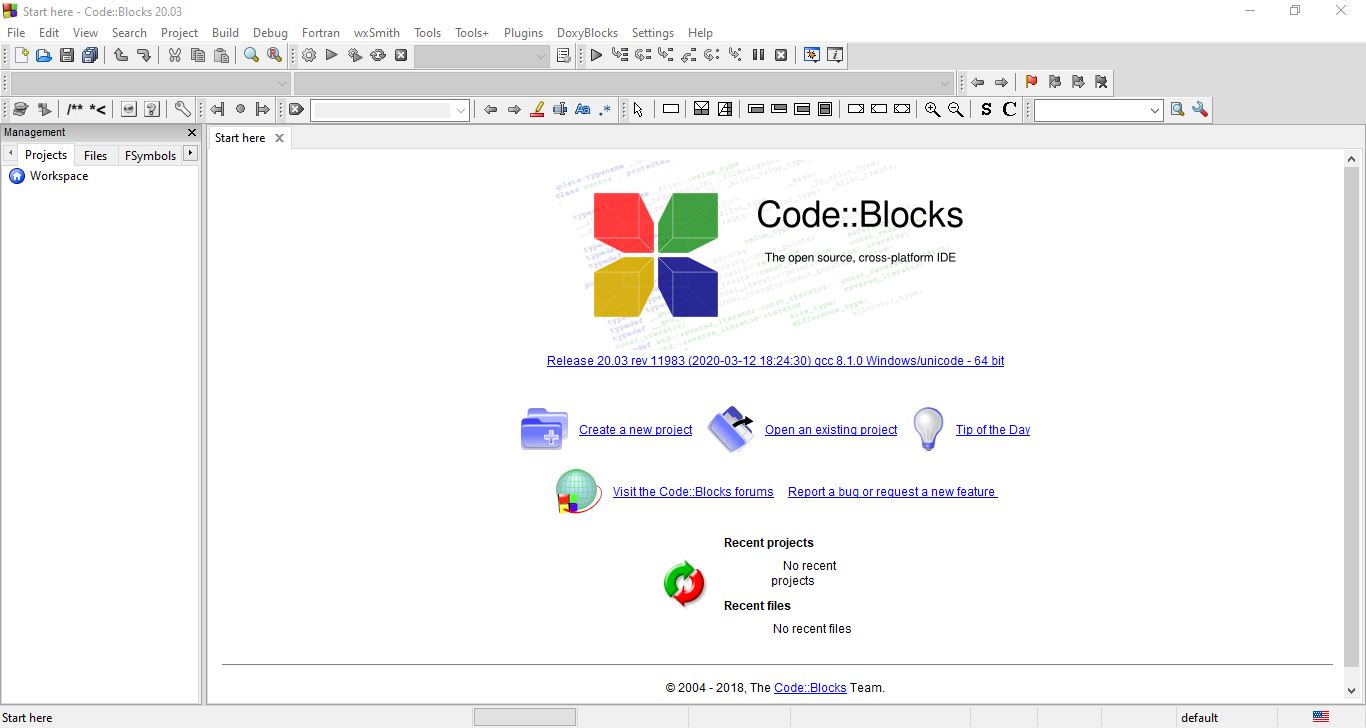Select the Workspace tree item
This screenshot has height=728, width=1366.
click(x=59, y=176)
